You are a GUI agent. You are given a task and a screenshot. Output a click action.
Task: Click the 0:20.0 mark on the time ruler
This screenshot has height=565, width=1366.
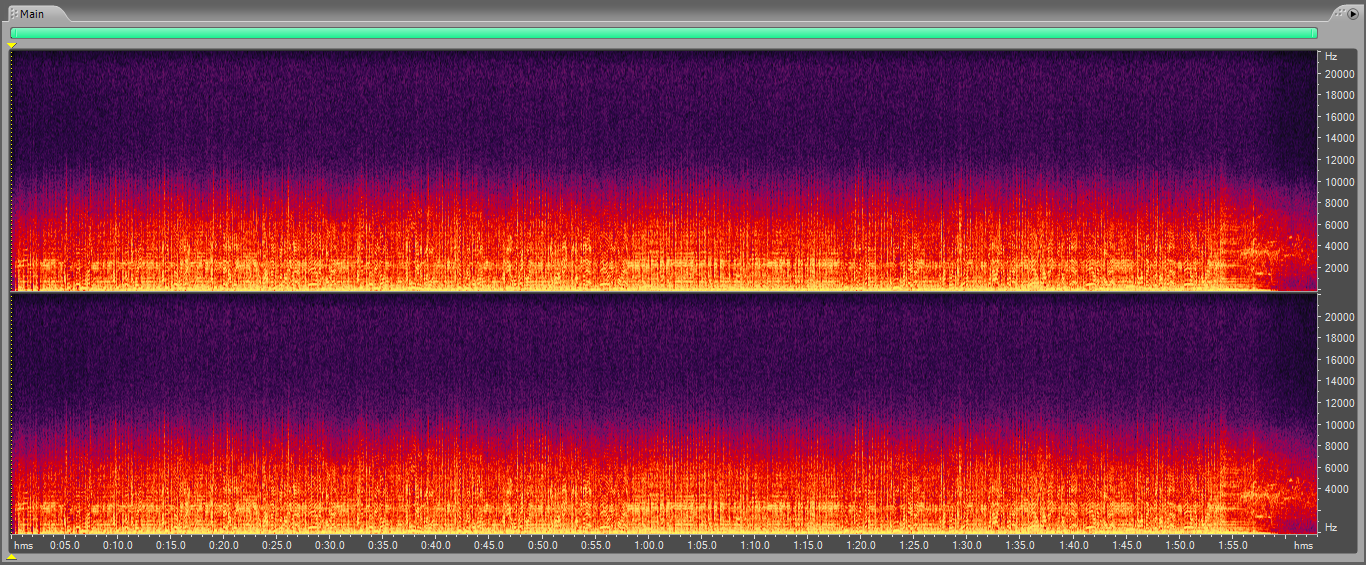click(224, 546)
